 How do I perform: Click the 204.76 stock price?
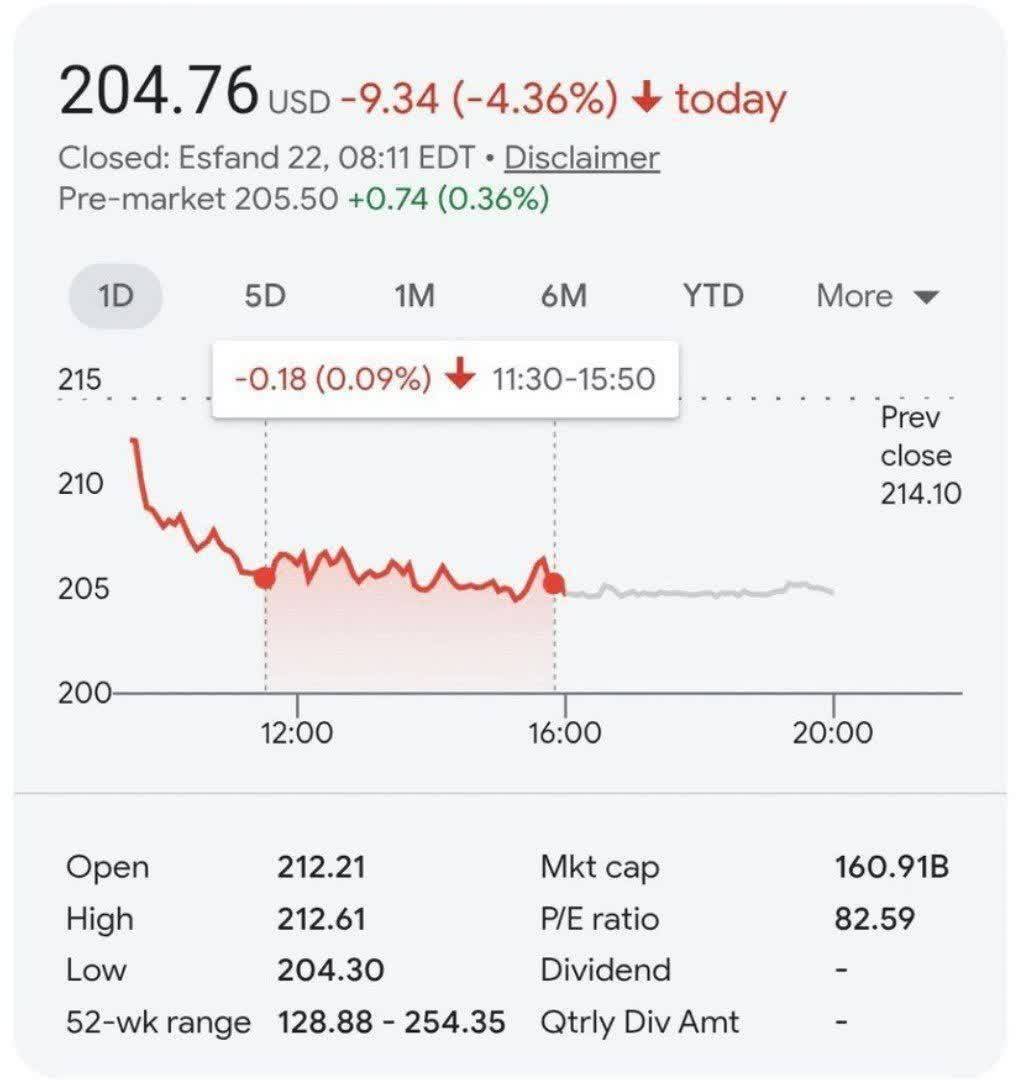(158, 91)
